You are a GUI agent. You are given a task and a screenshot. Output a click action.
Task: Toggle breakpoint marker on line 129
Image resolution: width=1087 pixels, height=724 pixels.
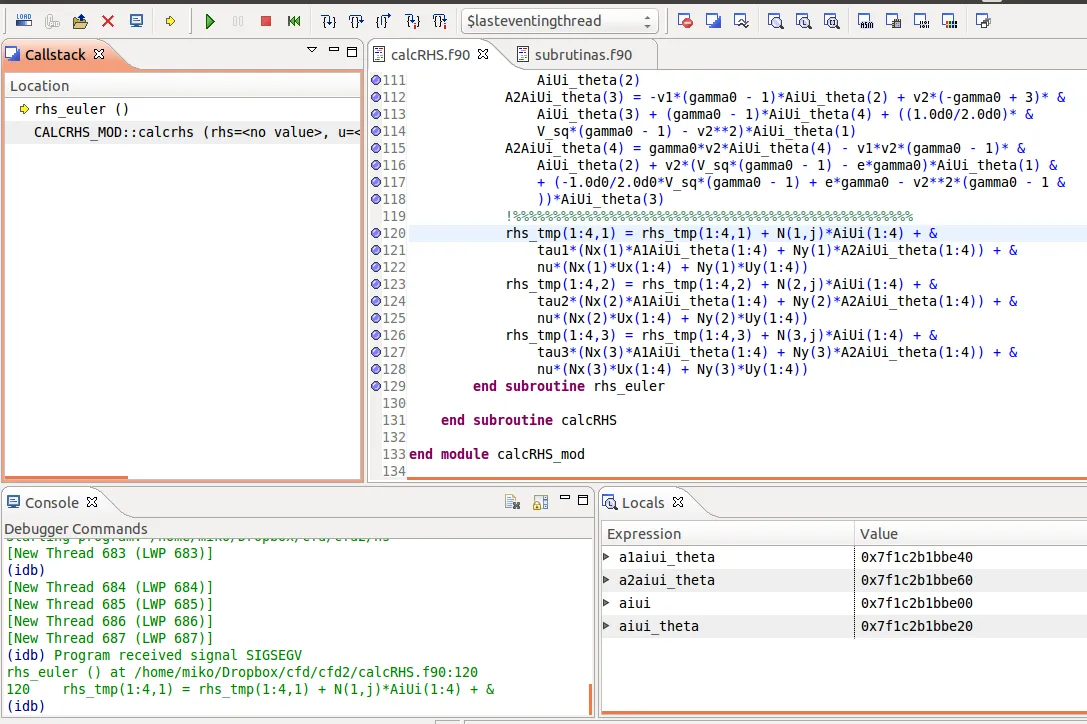376,386
